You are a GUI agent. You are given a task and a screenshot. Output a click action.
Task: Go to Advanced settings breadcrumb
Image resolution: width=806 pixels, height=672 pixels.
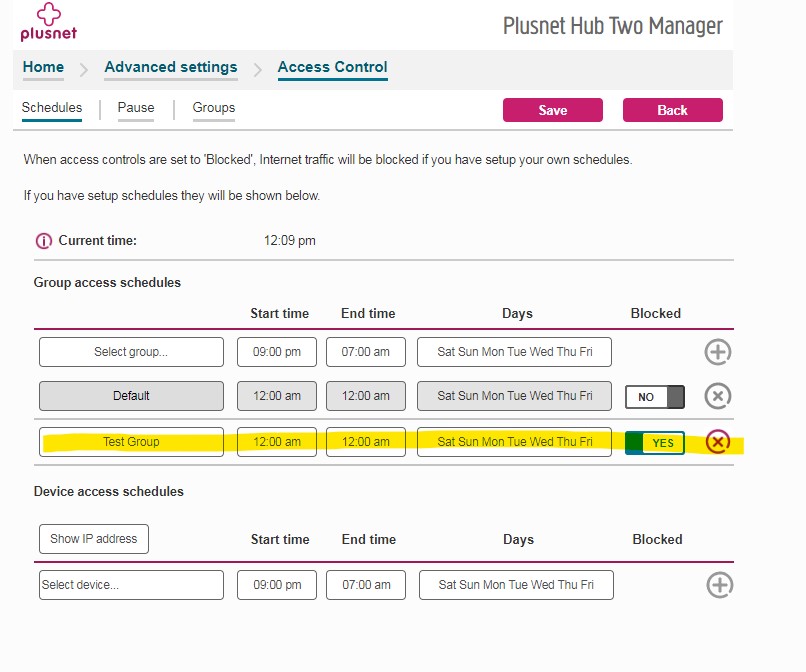tap(171, 68)
